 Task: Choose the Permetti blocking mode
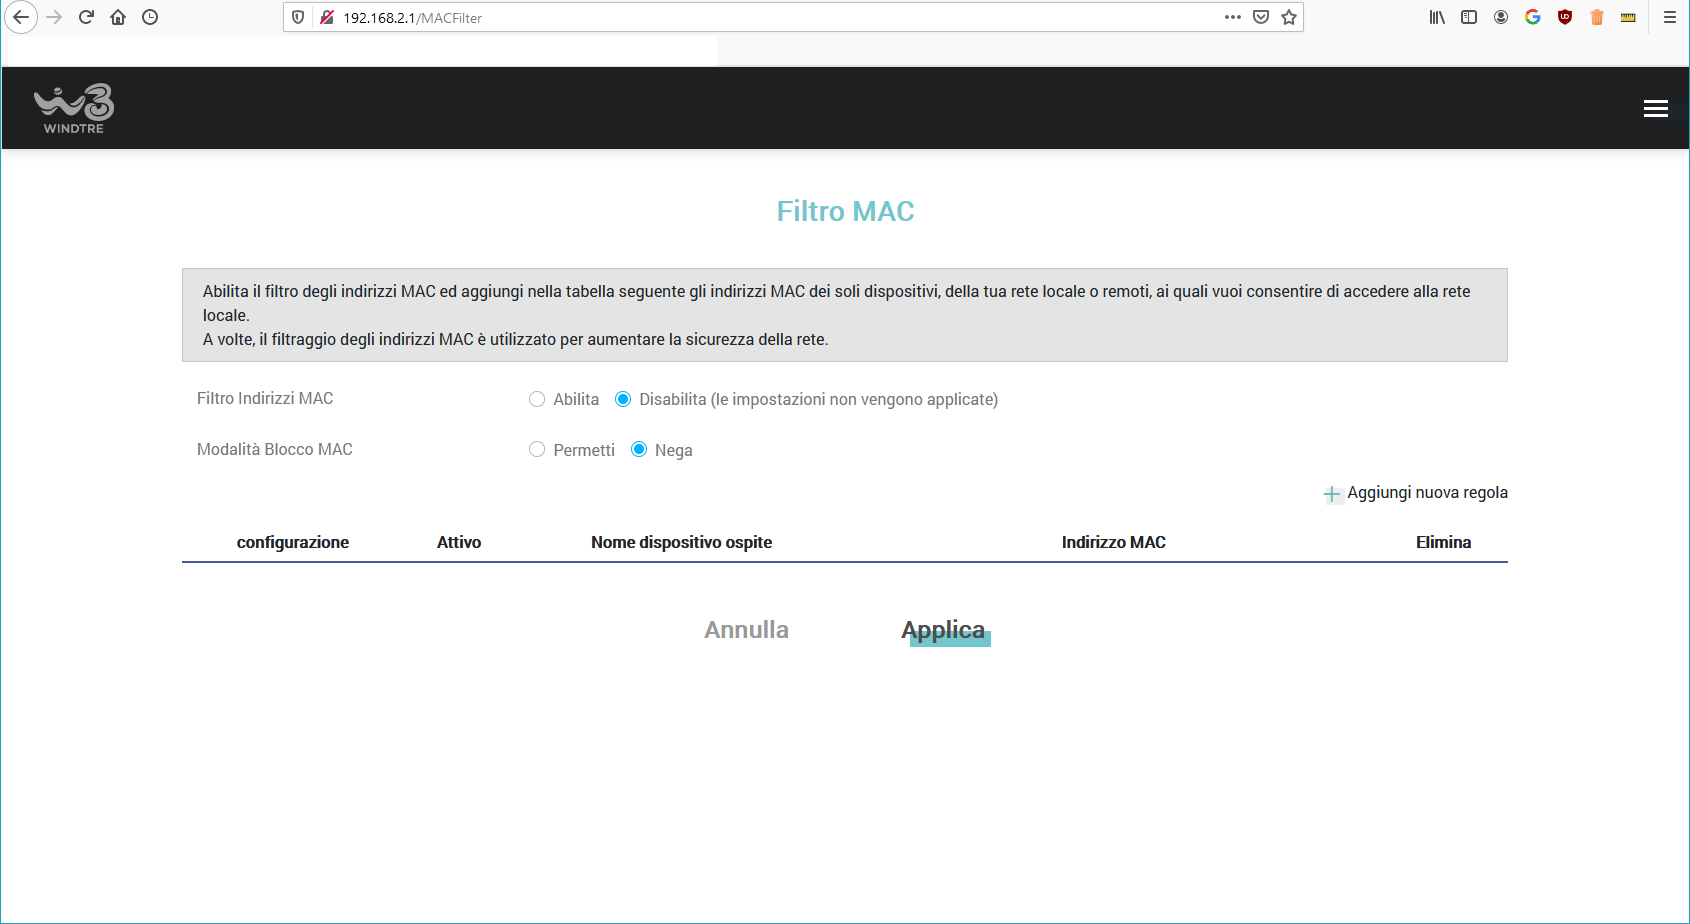(537, 450)
